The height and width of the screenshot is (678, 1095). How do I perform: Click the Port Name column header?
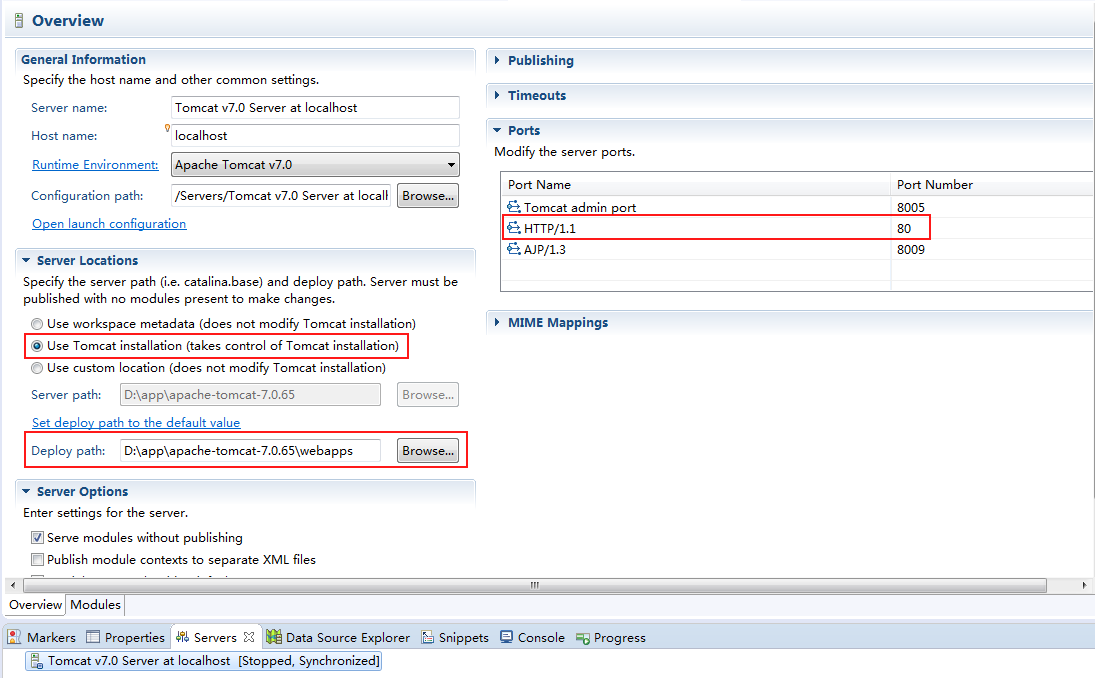696,184
